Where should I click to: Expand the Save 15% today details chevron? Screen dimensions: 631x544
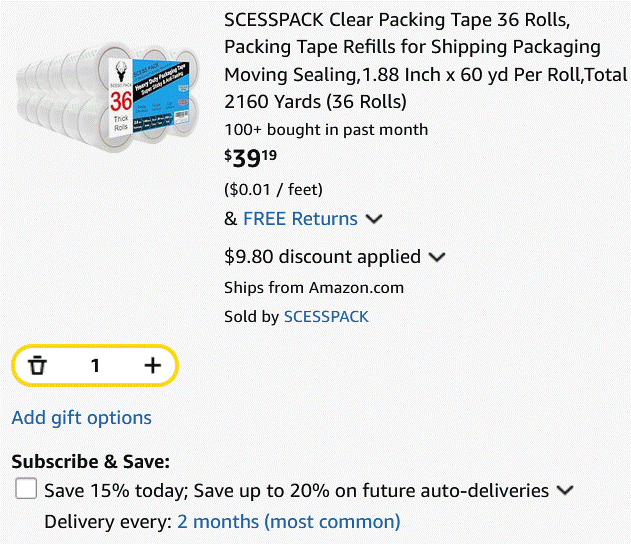565,490
